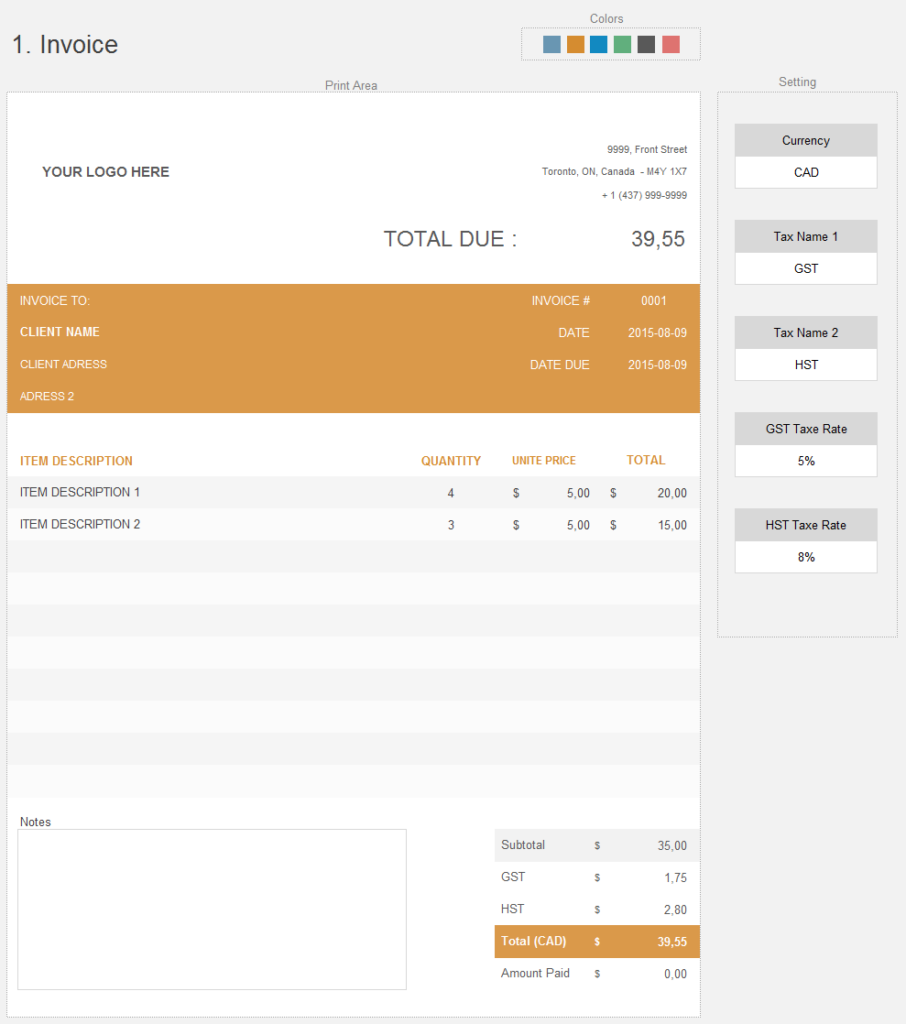
Task: Select the steel blue color swatch
Action: coord(552,44)
